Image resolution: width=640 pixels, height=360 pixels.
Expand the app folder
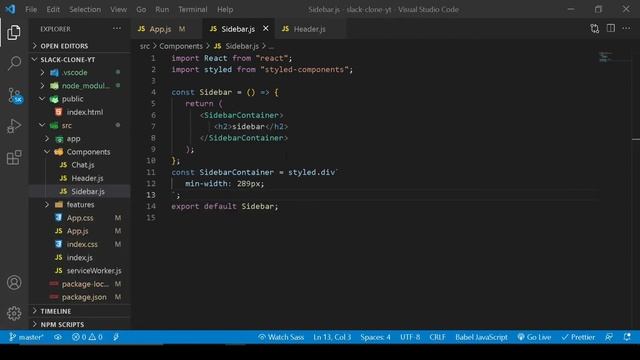click(80, 139)
